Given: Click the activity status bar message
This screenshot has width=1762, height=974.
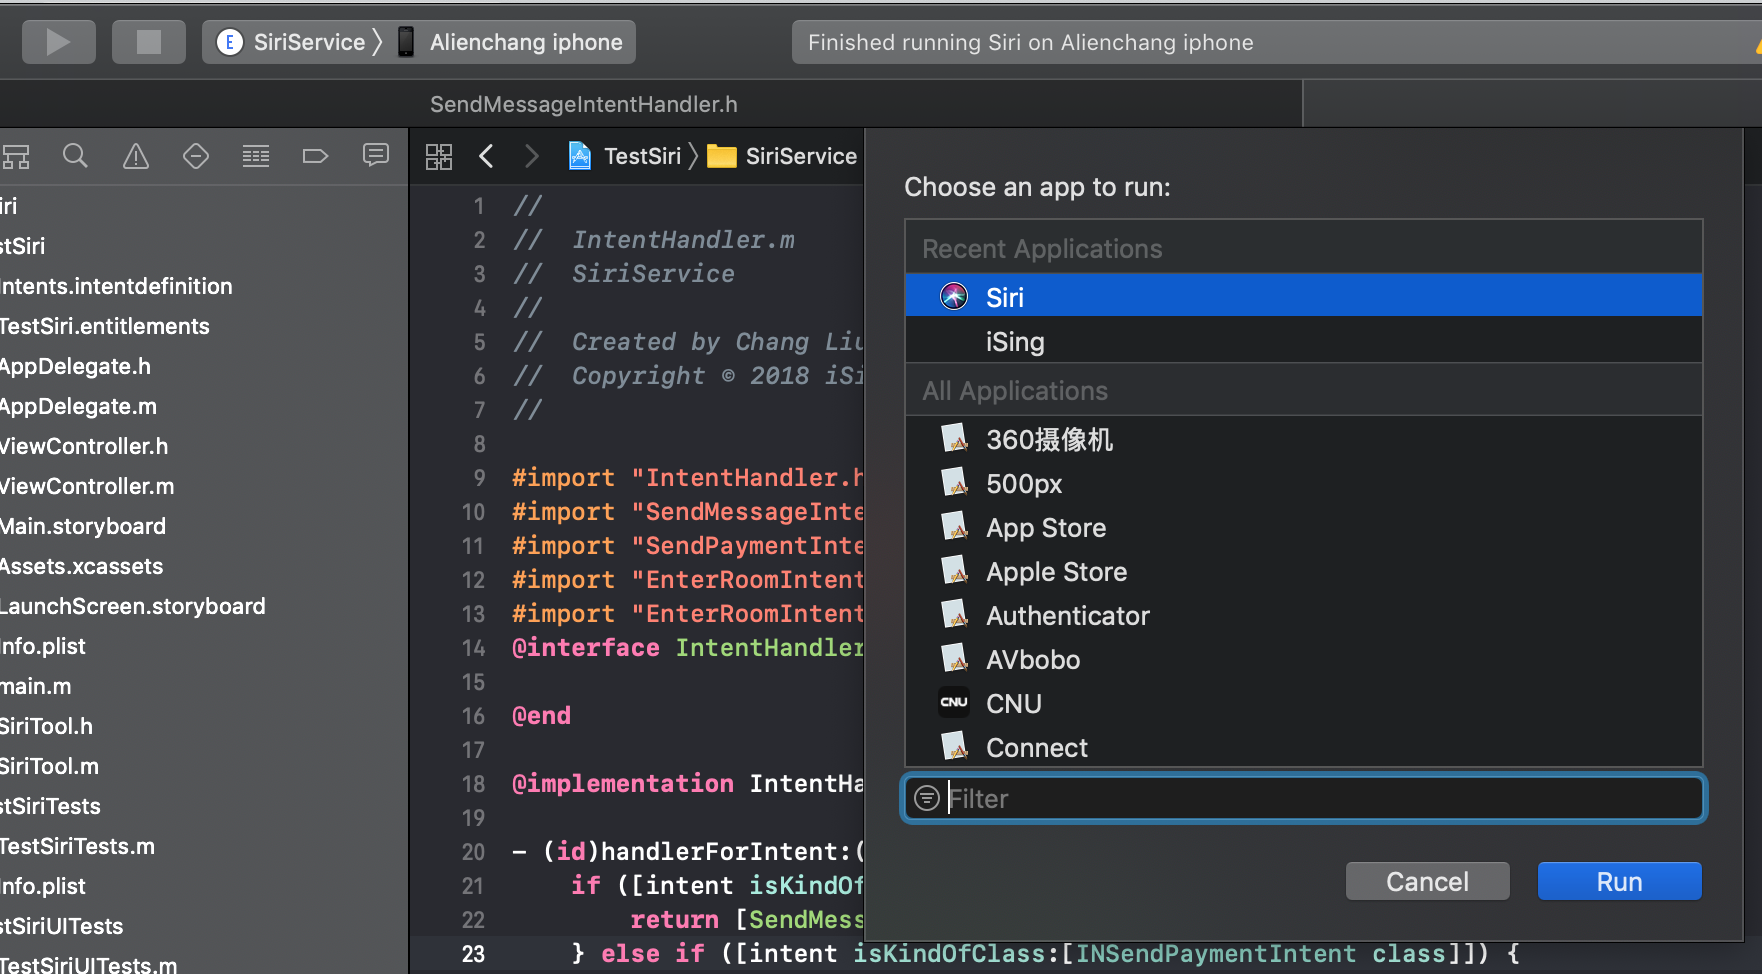Looking at the screenshot, I should pos(1030,42).
